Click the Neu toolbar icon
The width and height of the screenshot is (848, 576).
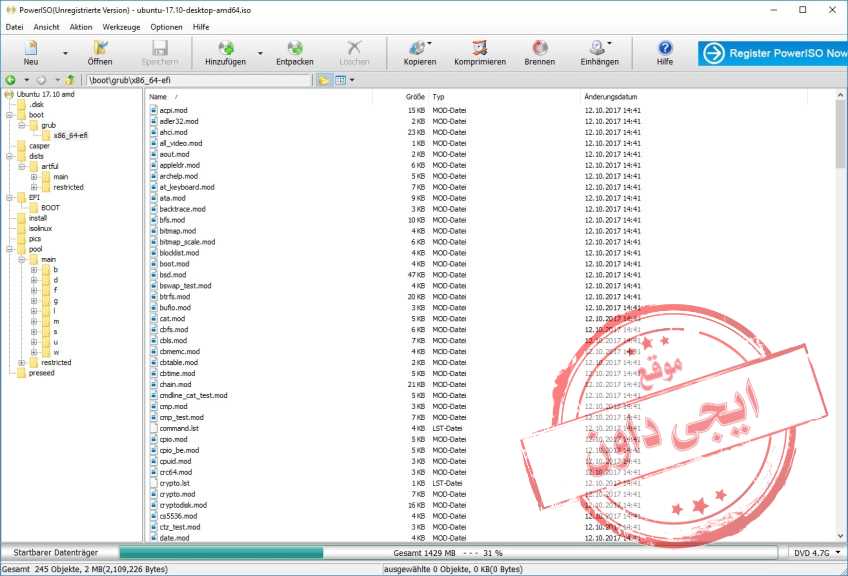click(x=31, y=52)
